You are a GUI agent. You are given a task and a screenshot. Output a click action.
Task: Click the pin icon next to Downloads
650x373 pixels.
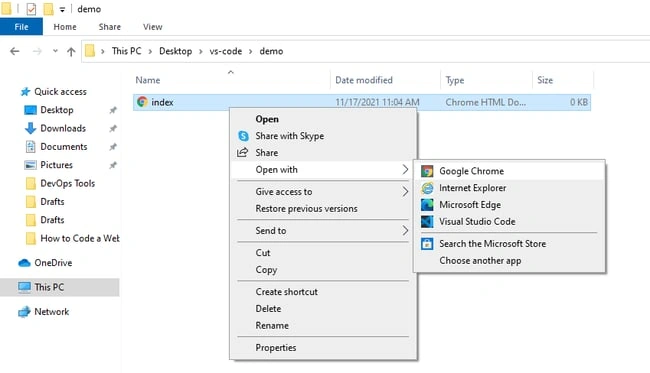coord(113,128)
